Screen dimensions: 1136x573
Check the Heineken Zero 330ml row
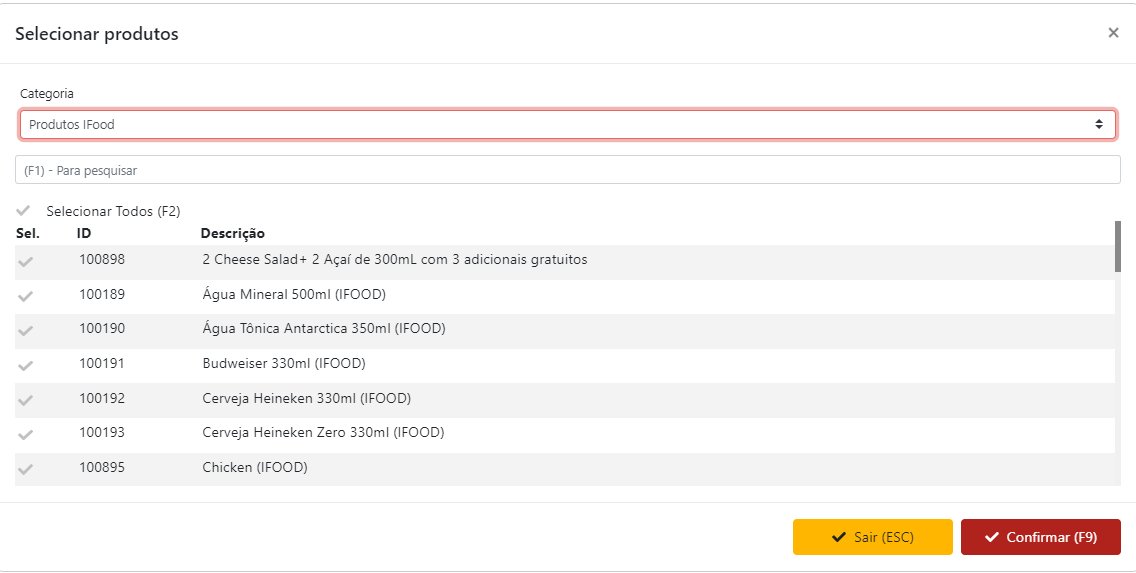[26, 434]
